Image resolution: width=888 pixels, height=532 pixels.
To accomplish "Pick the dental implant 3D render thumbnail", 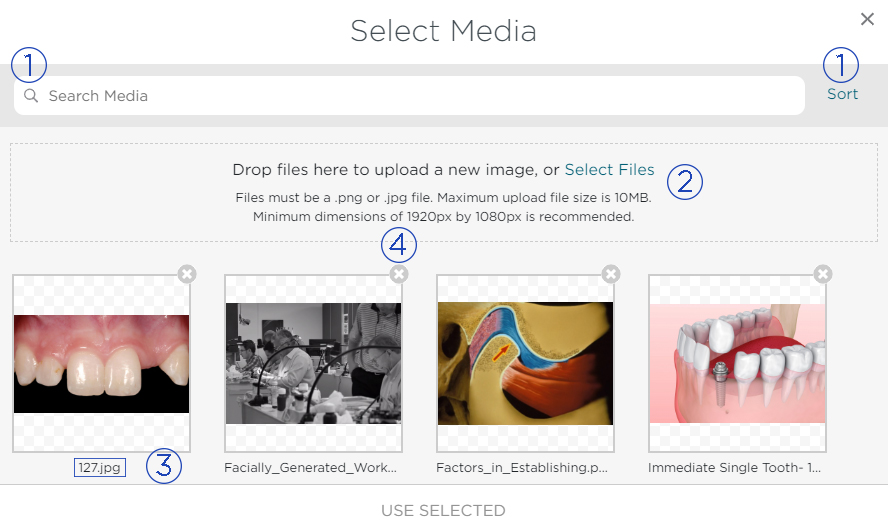I will 737,364.
